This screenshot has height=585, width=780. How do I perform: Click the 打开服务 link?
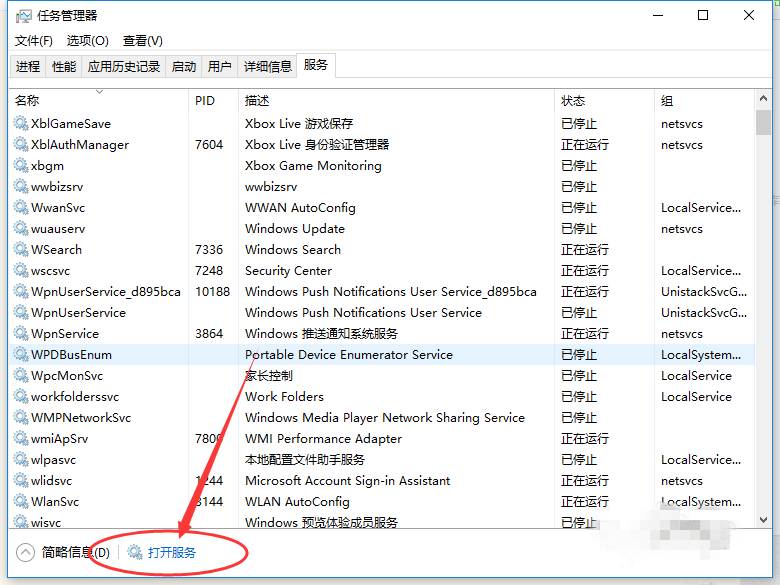point(172,552)
